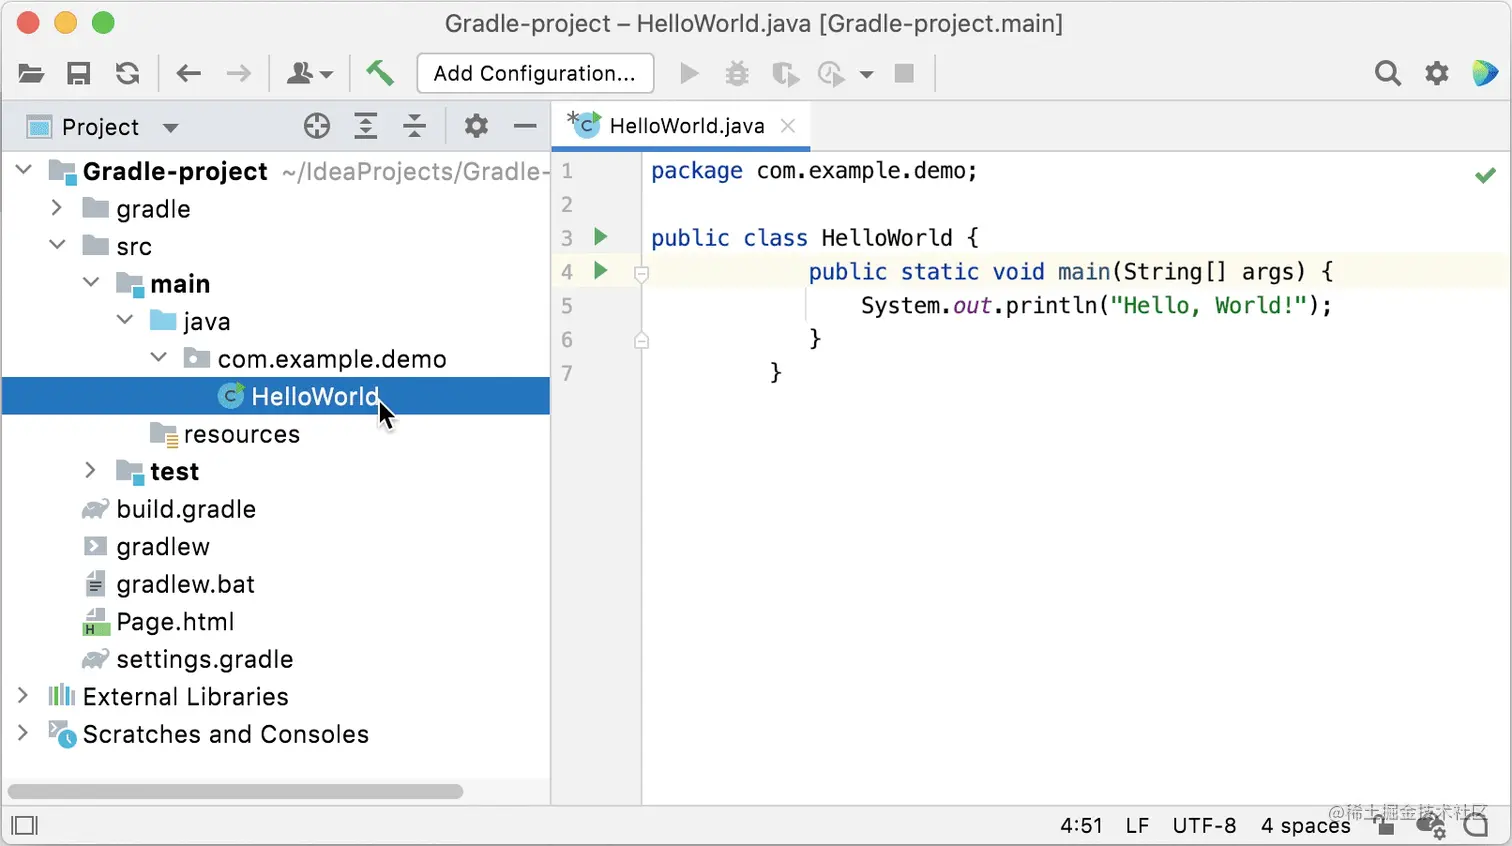Image resolution: width=1512 pixels, height=846 pixels.
Task: Click the Stop square icon
Action: tap(904, 73)
